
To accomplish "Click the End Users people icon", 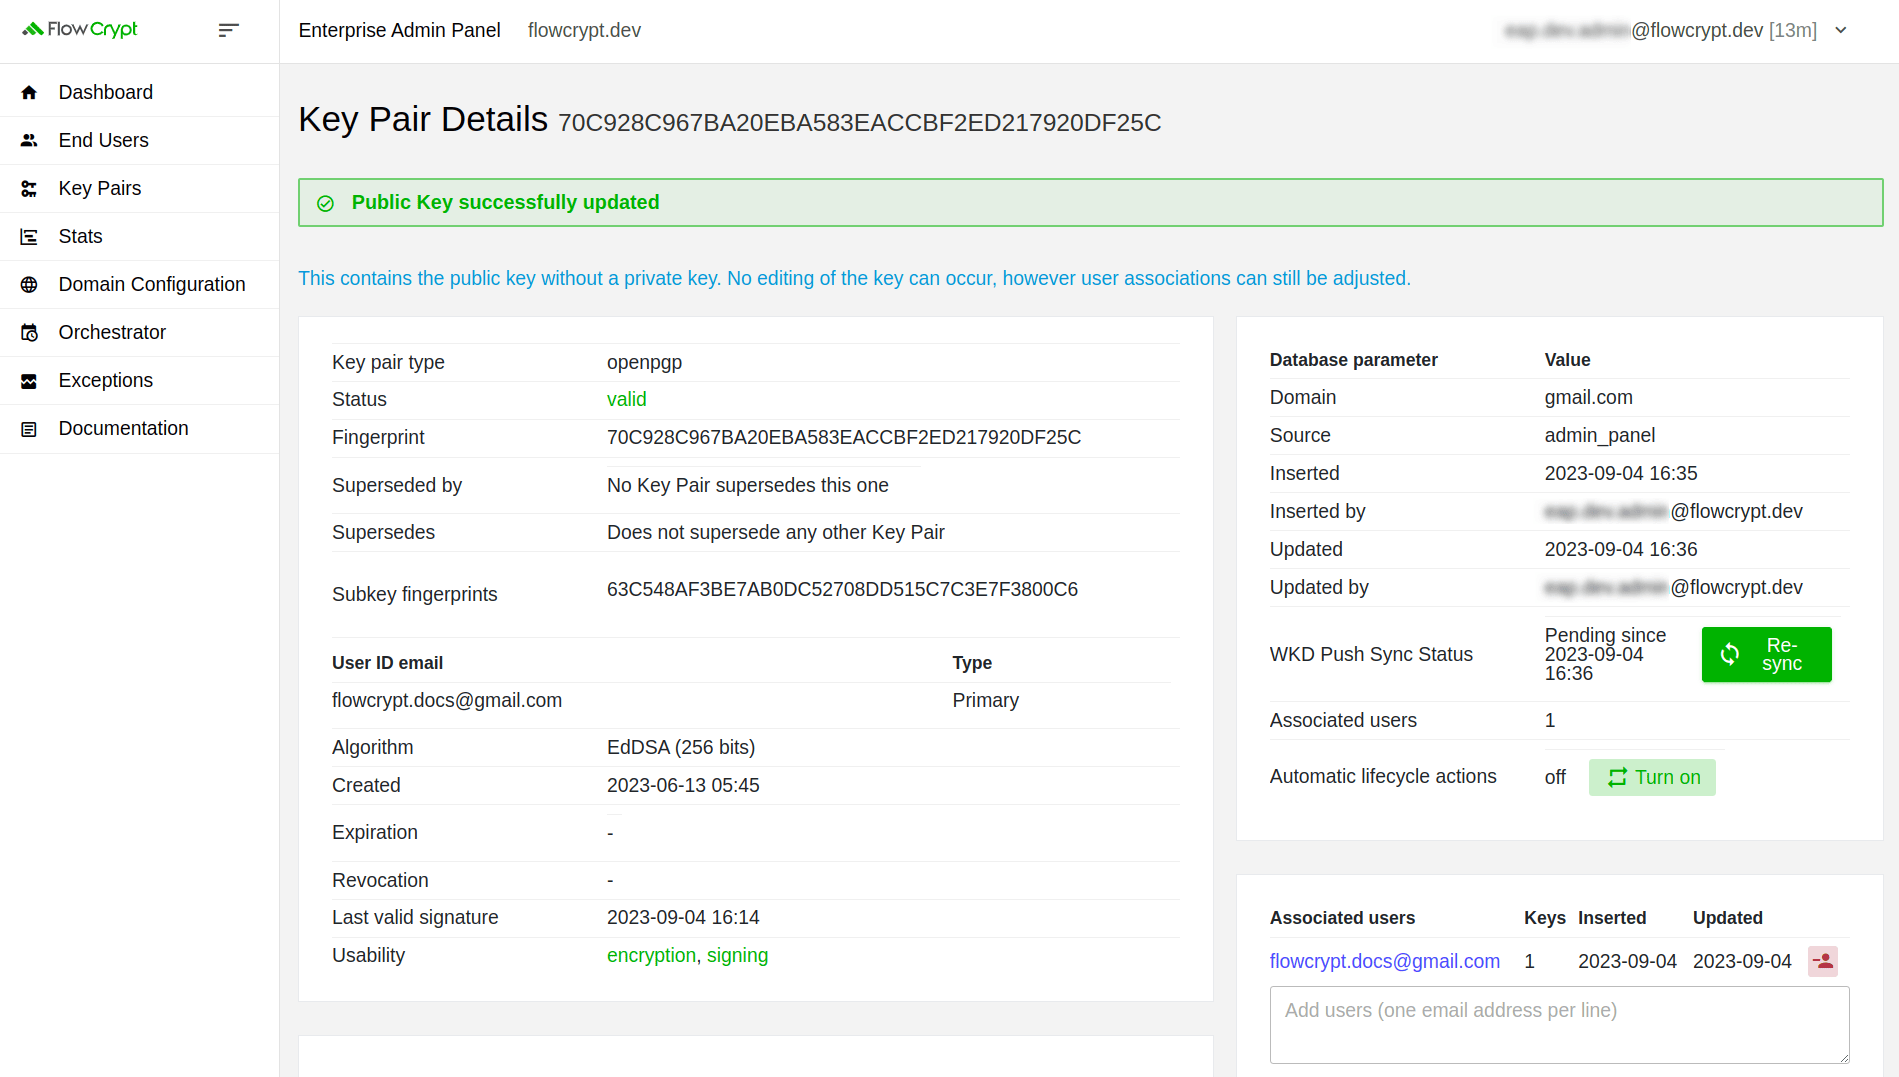I will [29, 140].
